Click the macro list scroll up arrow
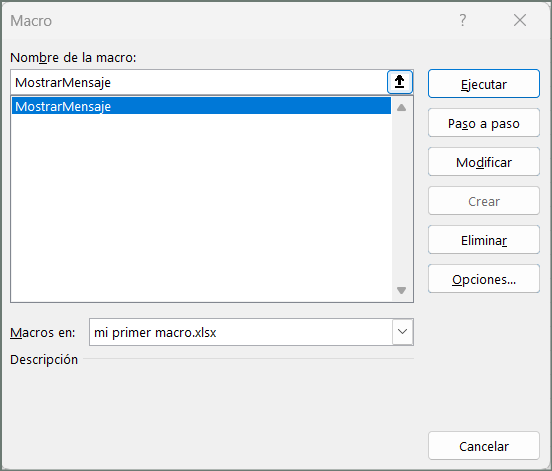 tap(401, 108)
